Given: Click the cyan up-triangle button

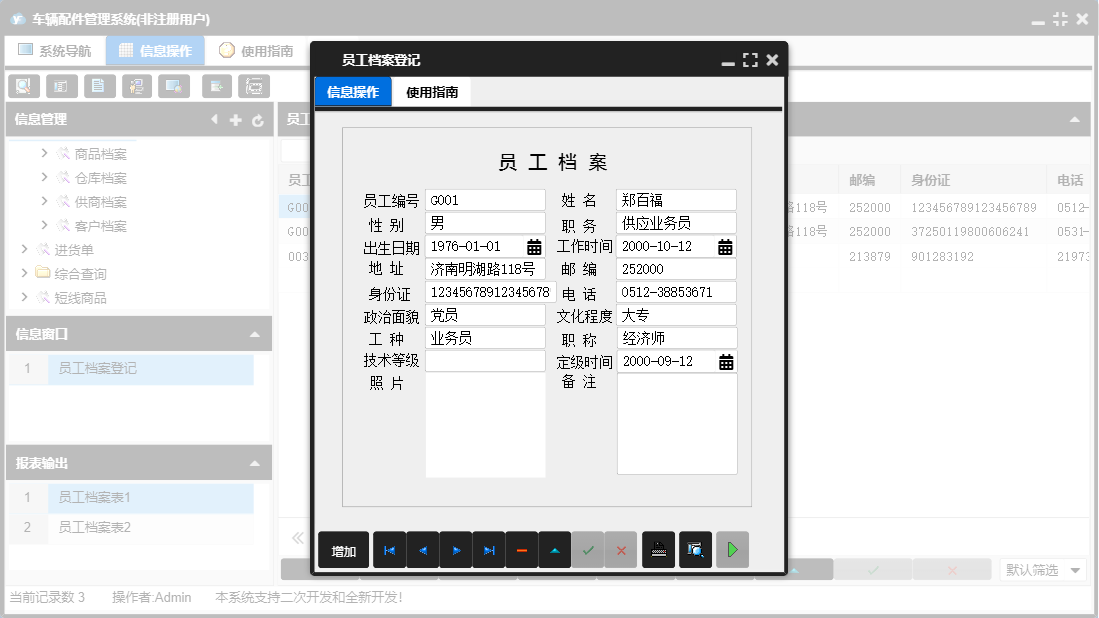Looking at the screenshot, I should (555, 550).
